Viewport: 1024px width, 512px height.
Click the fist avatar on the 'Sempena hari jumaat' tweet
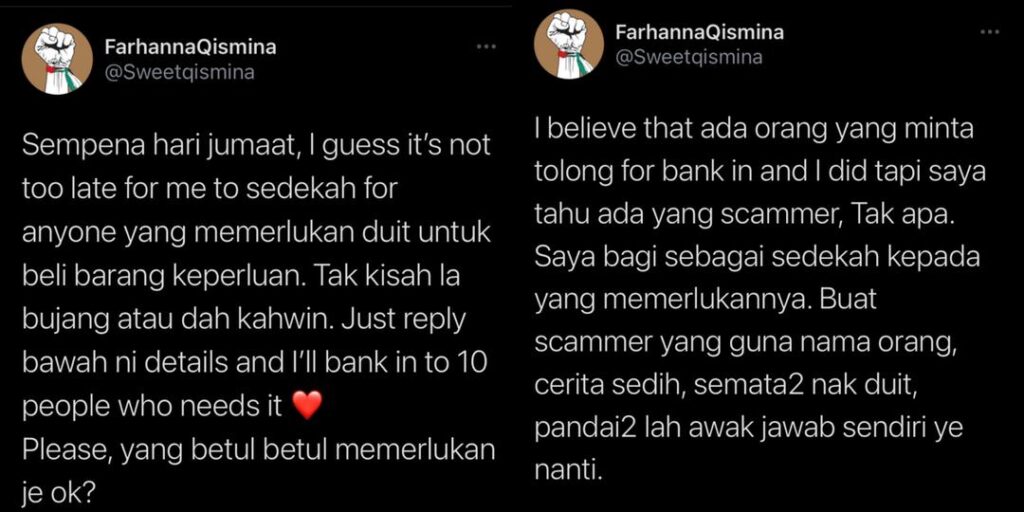coord(57,59)
